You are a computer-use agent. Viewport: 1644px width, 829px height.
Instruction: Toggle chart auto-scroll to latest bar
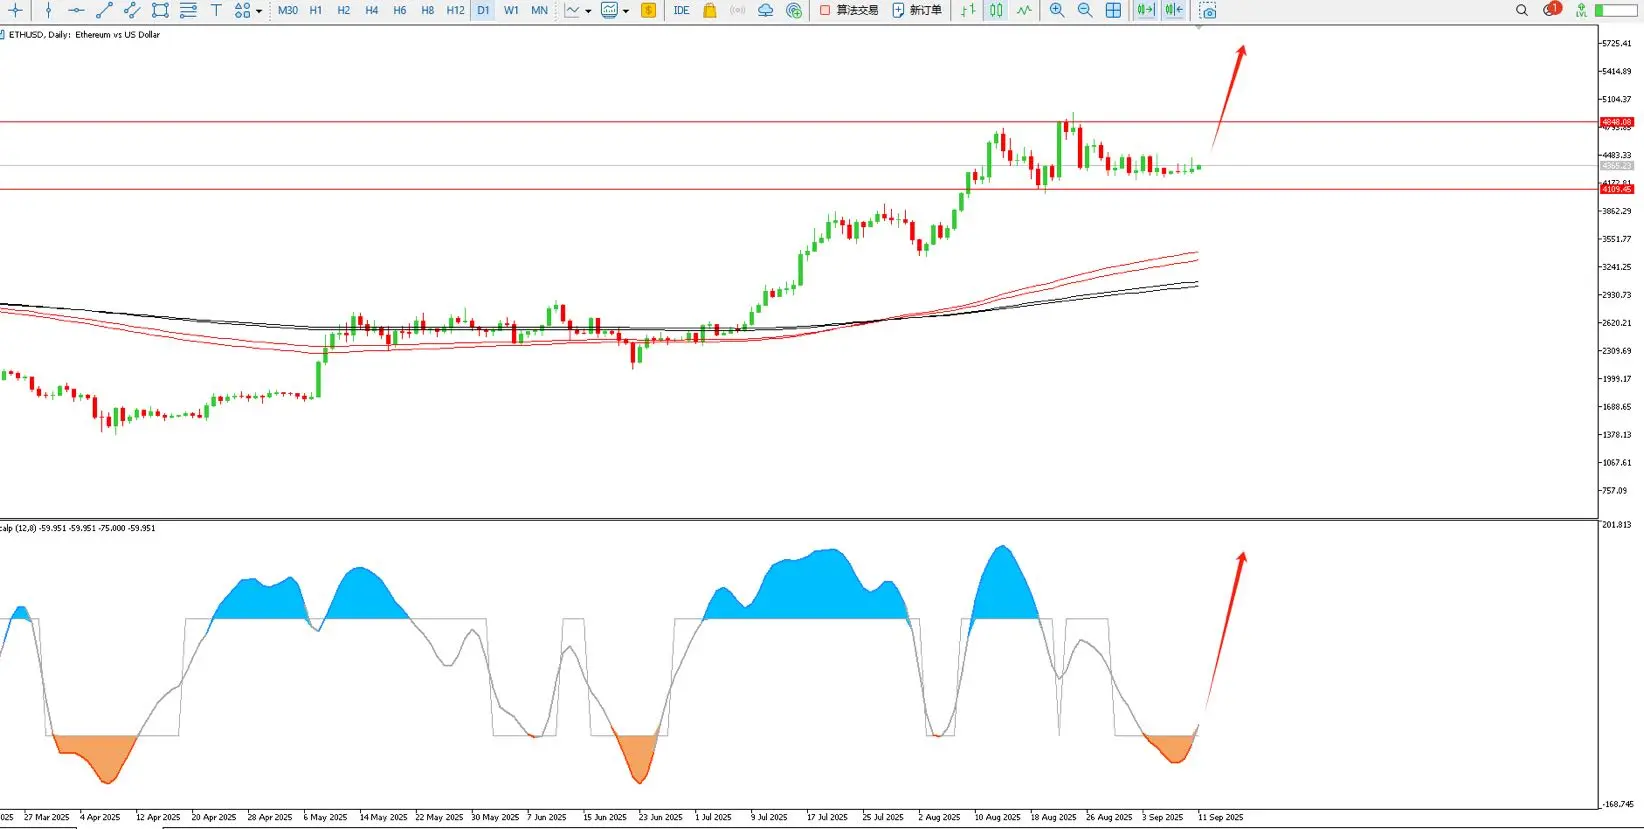coord(1146,10)
